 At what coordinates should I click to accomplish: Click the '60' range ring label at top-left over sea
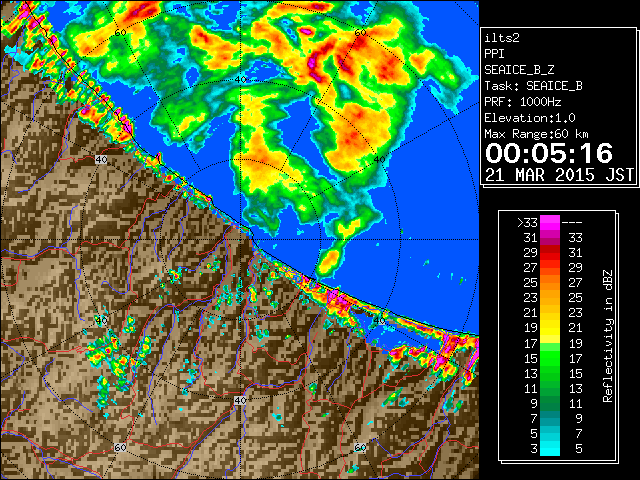point(120,33)
